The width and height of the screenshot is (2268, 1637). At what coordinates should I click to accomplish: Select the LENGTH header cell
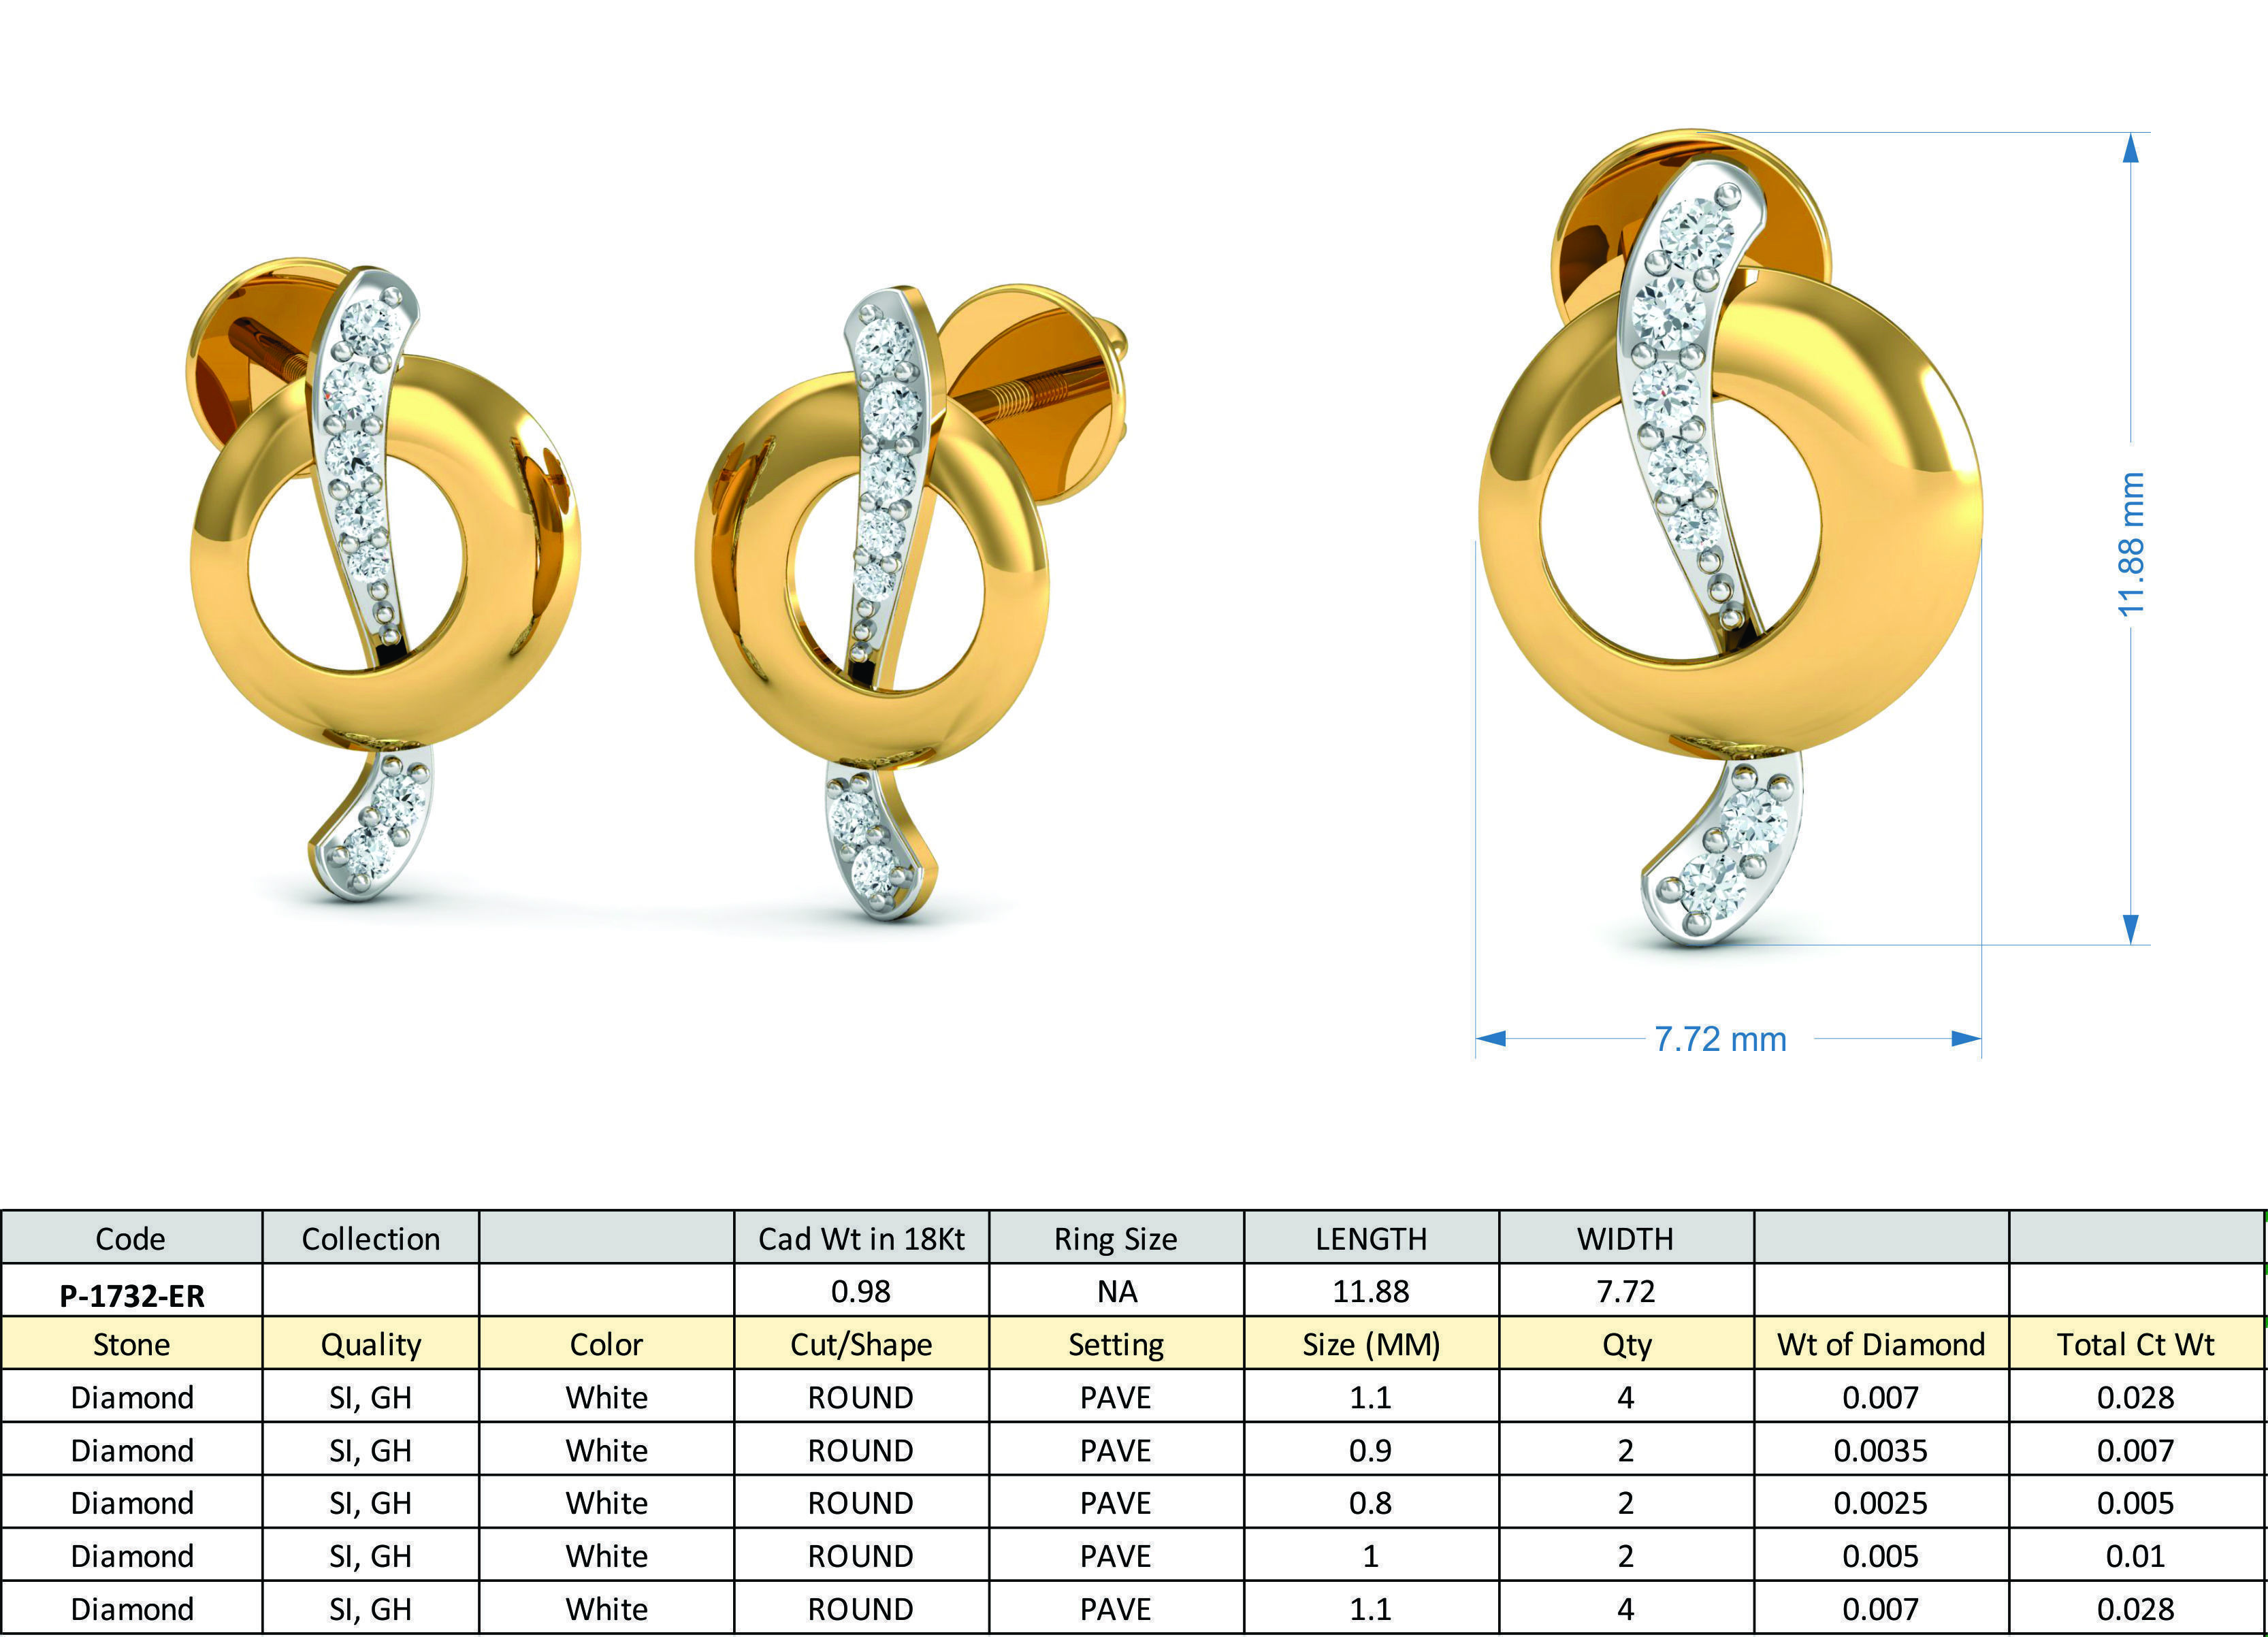click(x=1371, y=1239)
